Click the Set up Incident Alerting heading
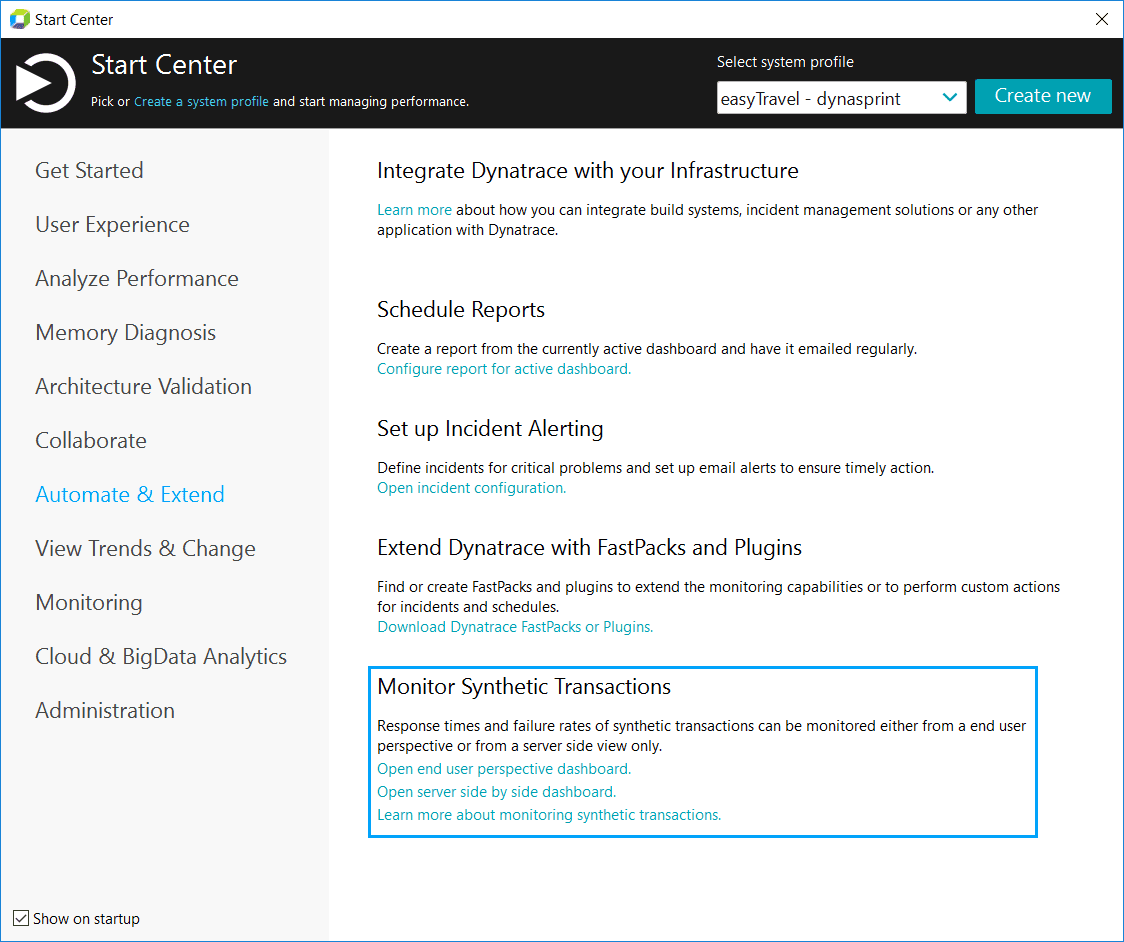 pyautogui.click(x=490, y=429)
